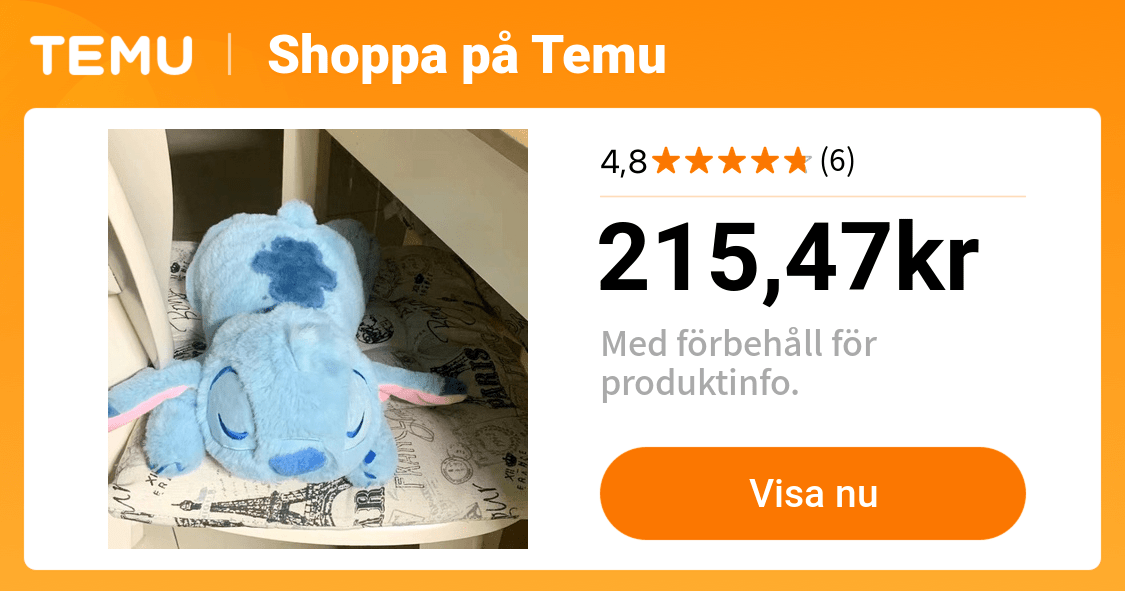This screenshot has height=591, width=1125.
Task: Click the 215,47kr price
Action: [789, 257]
